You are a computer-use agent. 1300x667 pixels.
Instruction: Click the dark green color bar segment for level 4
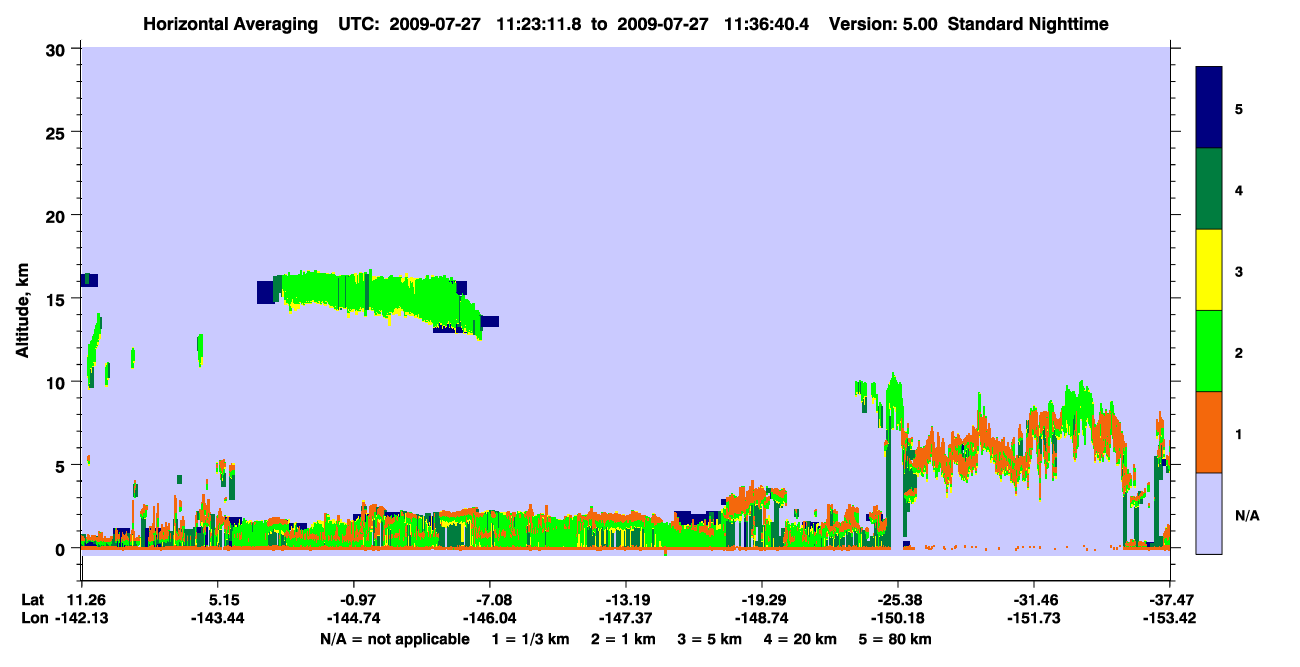click(1209, 189)
